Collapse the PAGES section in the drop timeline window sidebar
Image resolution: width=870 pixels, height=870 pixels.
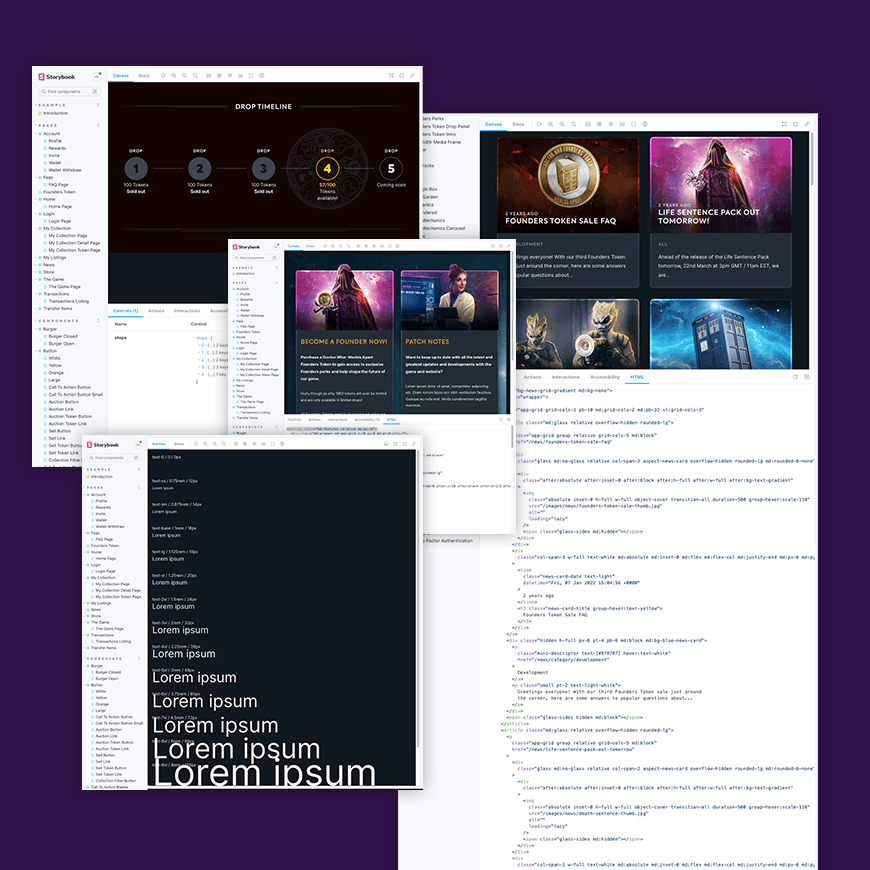click(x=47, y=125)
